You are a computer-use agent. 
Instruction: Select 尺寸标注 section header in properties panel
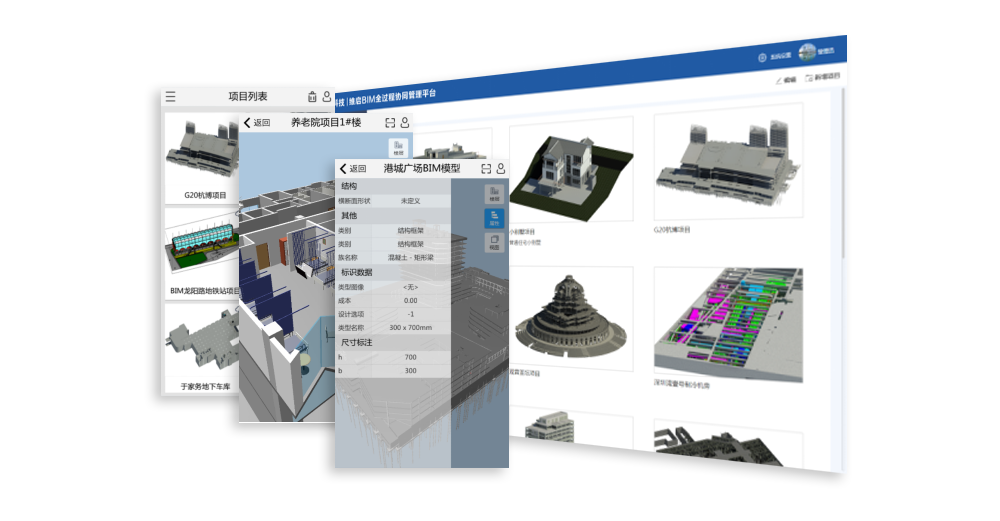click(393, 342)
